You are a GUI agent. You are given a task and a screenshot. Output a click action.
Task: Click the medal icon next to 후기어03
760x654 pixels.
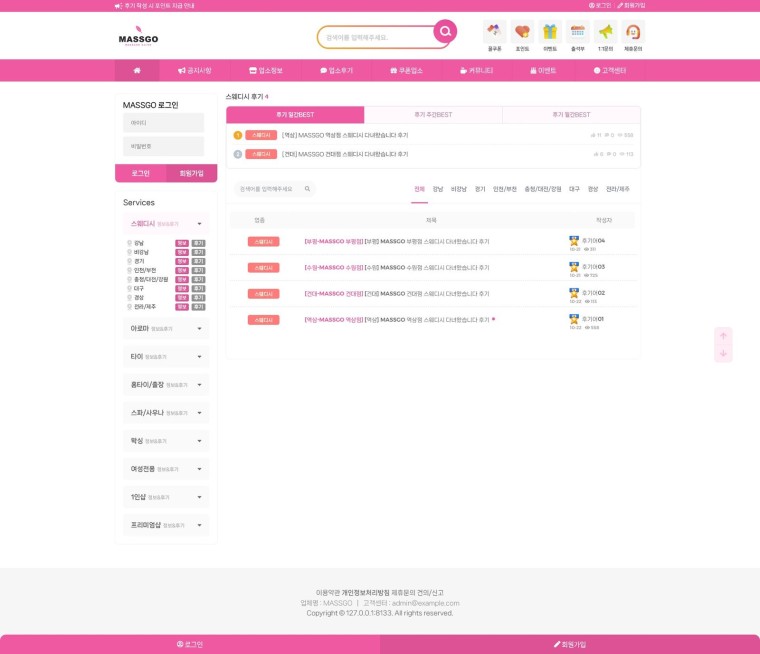pos(574,267)
